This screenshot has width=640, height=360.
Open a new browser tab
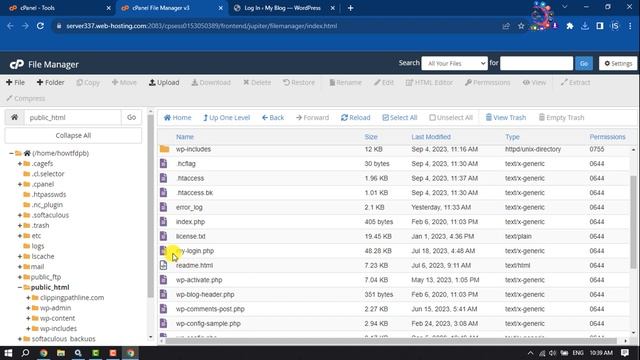coord(350,8)
